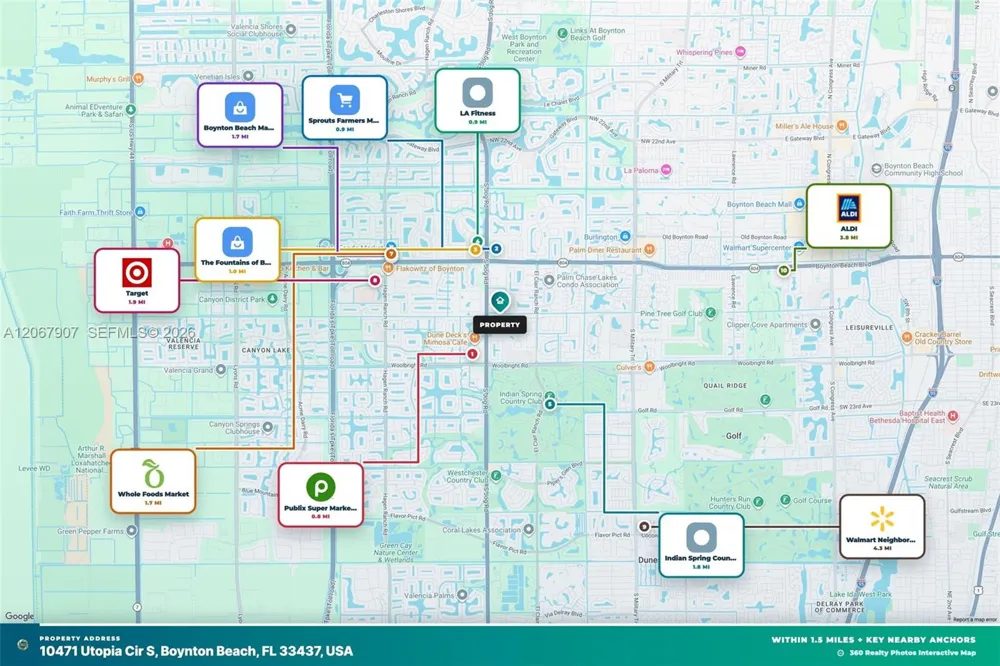Click the Canyon Springs Clubhouse pin
The height and width of the screenshot is (666, 1000).
click(x=268, y=427)
